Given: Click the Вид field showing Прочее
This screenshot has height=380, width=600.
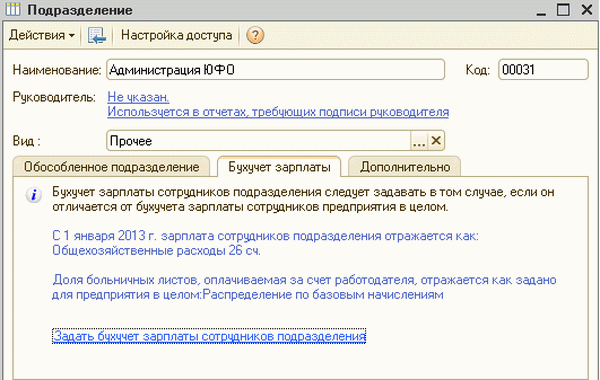Looking at the screenshot, I should (259, 141).
